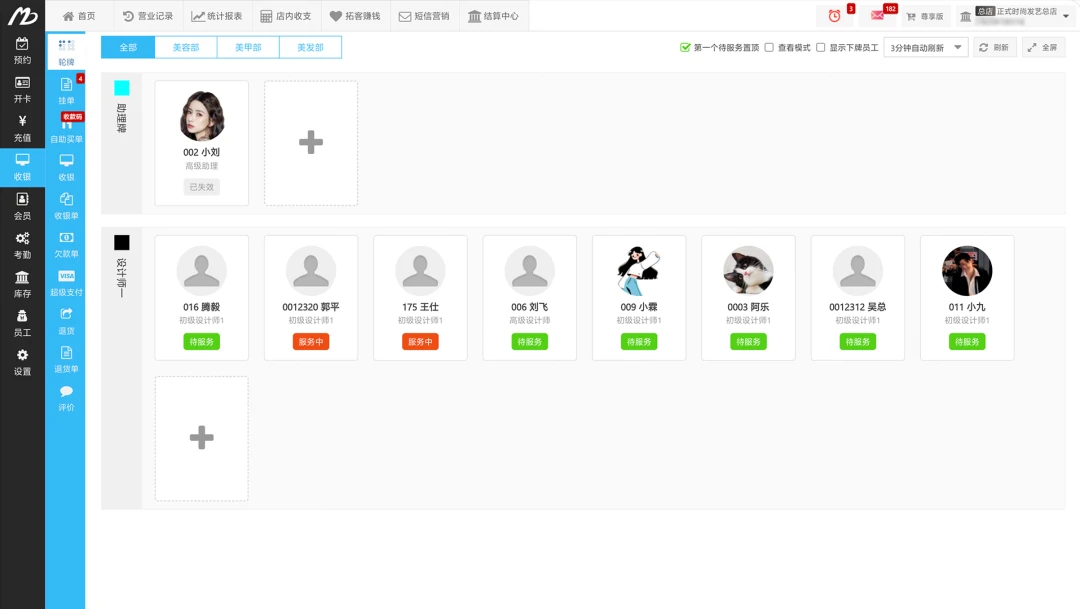Open 开卡 in the left sidebar
Image resolution: width=1080 pixels, height=609 pixels.
(22, 90)
